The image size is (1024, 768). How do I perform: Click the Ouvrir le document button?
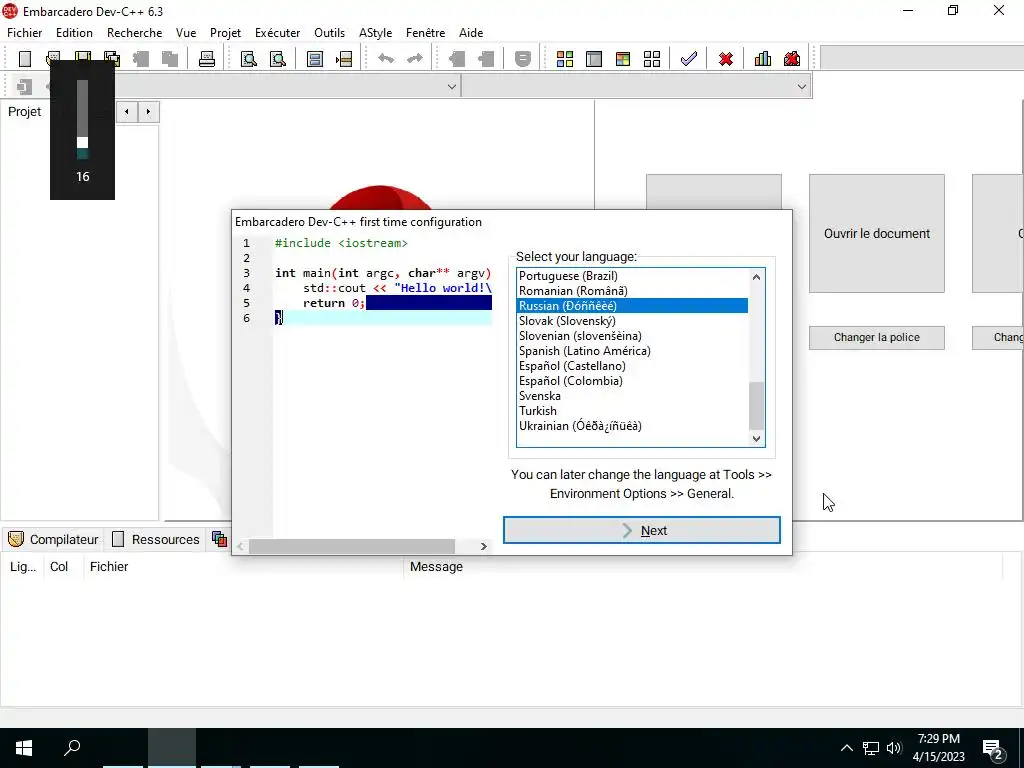point(876,233)
